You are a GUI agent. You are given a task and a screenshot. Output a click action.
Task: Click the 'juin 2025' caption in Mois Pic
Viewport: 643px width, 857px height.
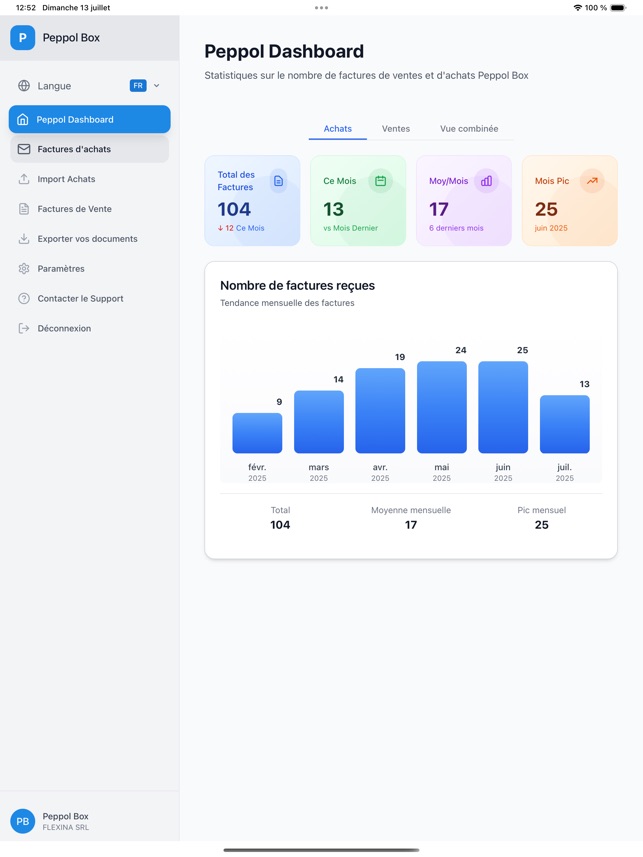[x=551, y=228]
